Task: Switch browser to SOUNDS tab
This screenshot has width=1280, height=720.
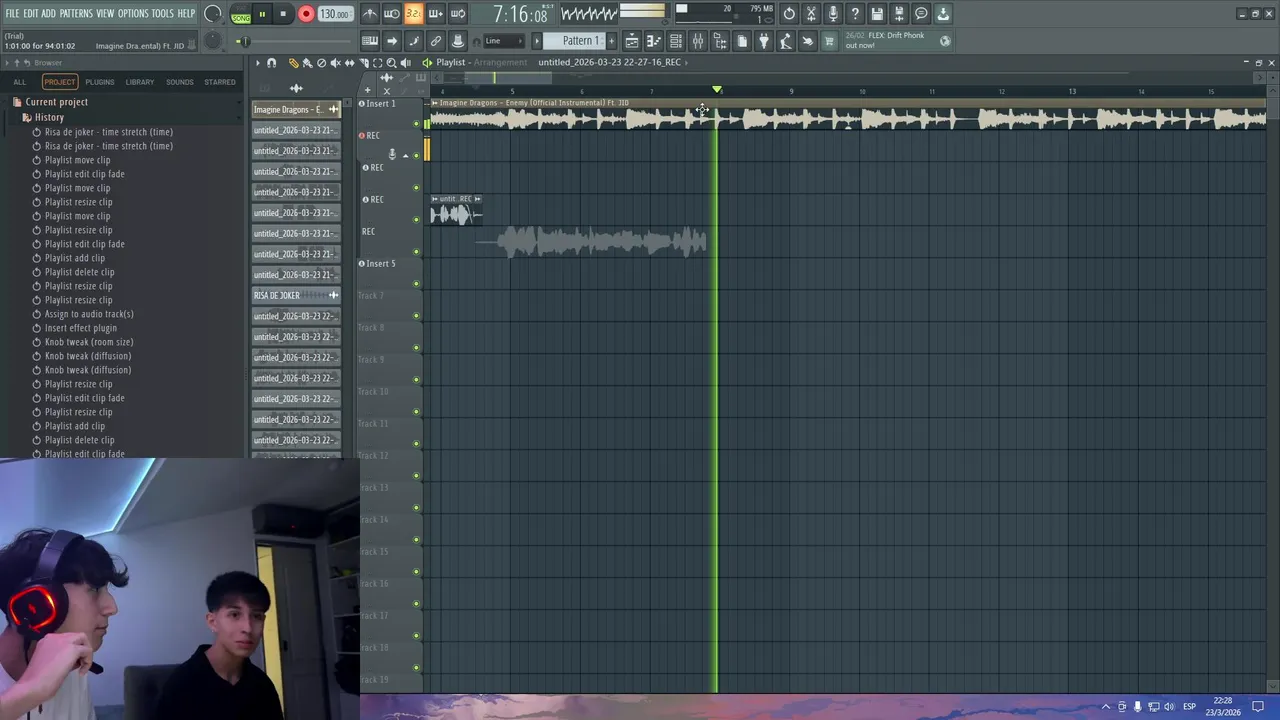Action: [x=180, y=82]
